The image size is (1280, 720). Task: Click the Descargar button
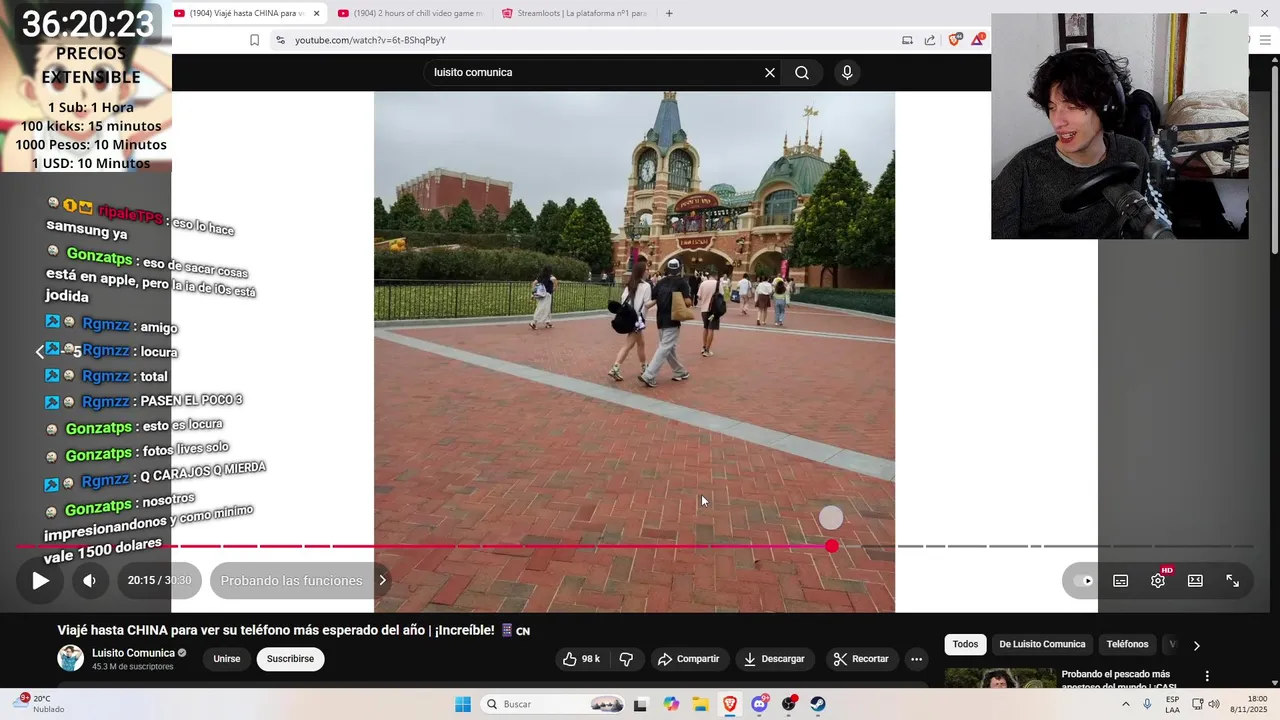pyautogui.click(x=774, y=659)
